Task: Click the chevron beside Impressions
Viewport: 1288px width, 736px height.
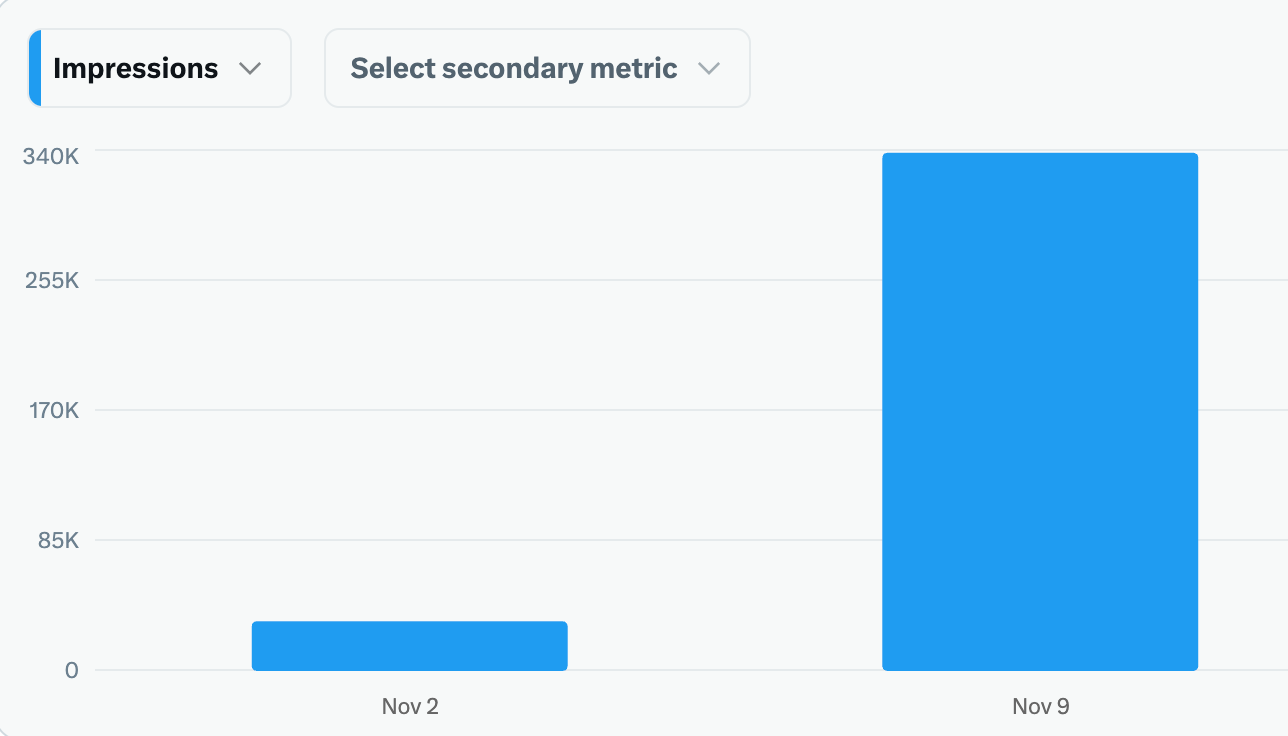Action: click(251, 68)
